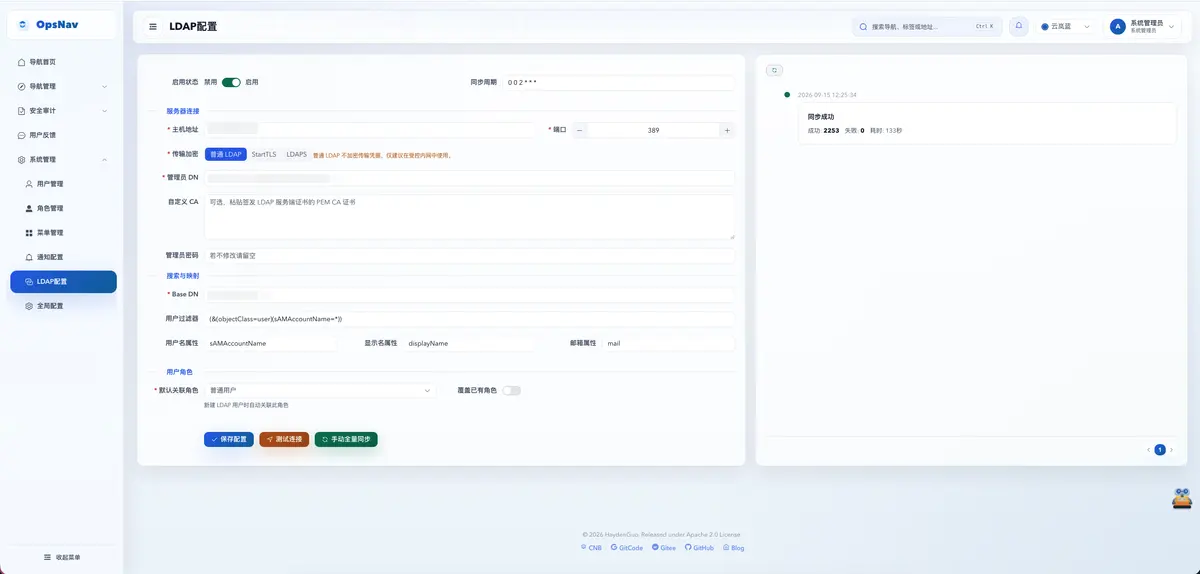The image size is (1200, 574).
Task: Click the 安全审计 document icon
Action: [22, 111]
